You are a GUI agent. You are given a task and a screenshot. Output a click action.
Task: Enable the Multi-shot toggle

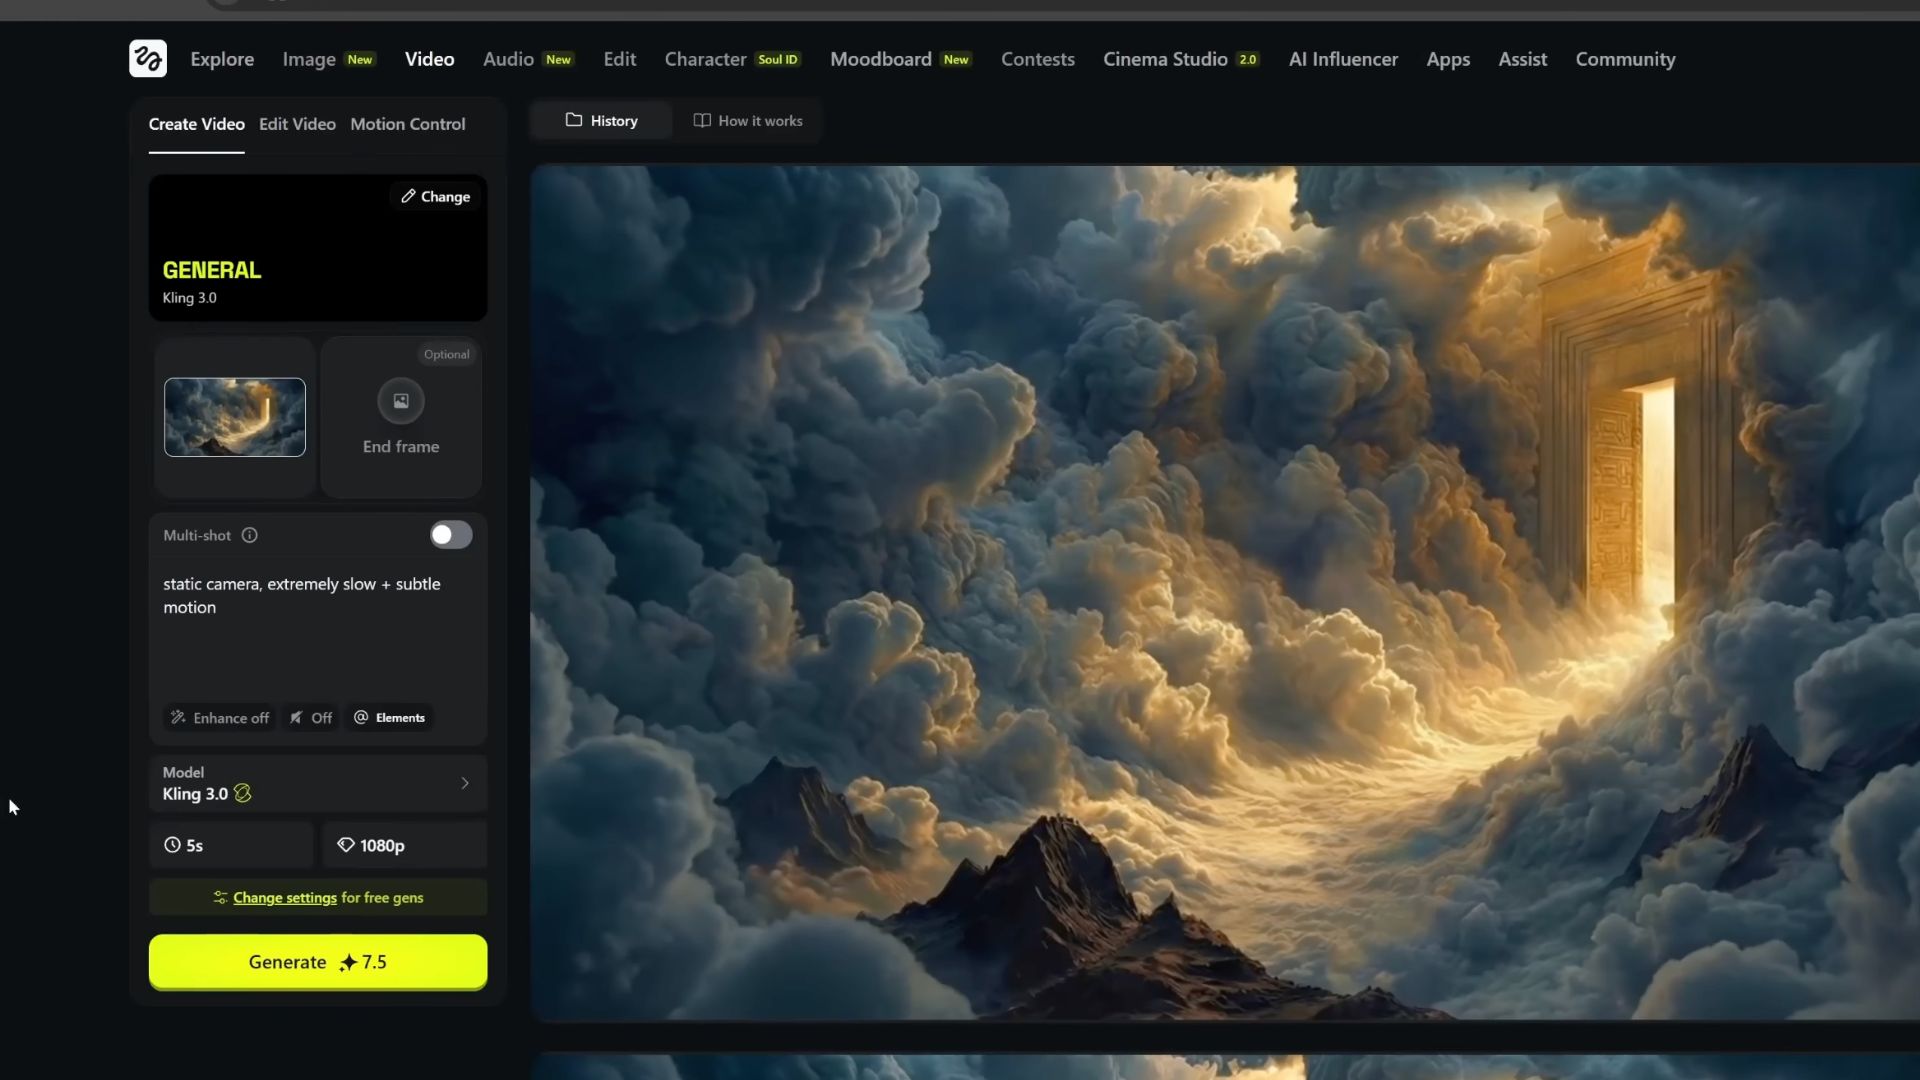[451, 535]
